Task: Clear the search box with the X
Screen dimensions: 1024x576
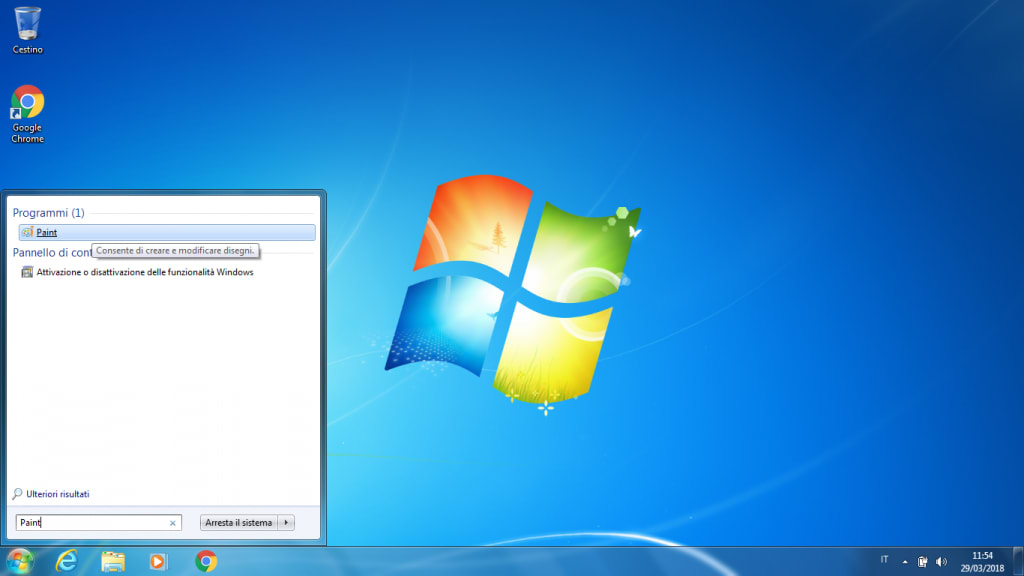Action: pos(172,523)
